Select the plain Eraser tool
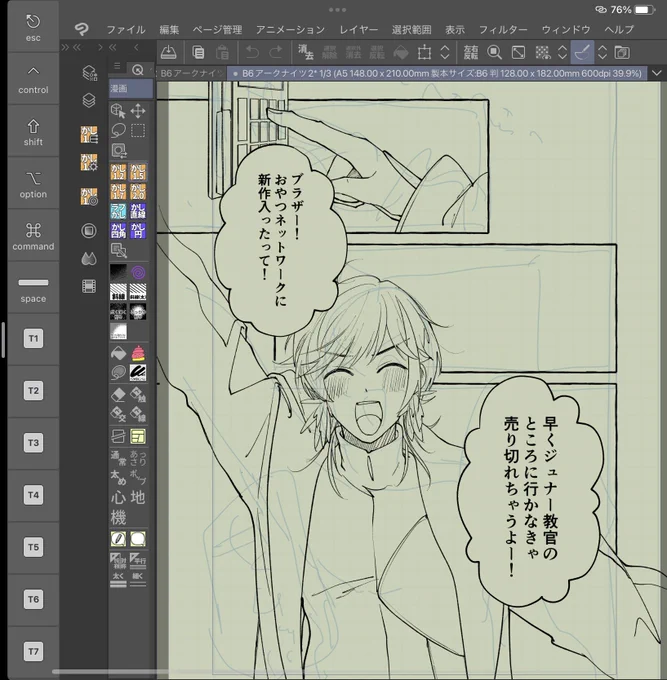The image size is (667, 680). tap(118, 395)
